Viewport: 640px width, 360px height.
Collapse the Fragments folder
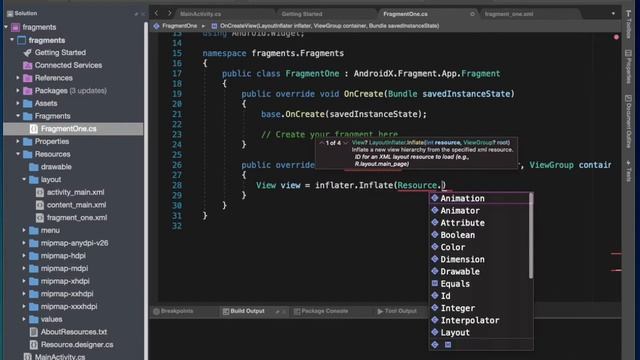point(18,116)
